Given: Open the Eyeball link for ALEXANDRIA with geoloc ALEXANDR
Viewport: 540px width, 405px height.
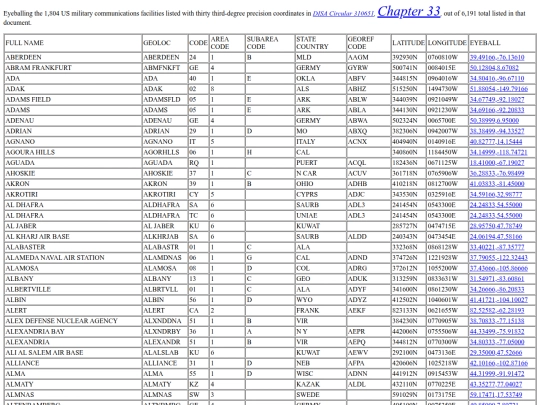Looking at the screenshot, I should coord(497,342).
